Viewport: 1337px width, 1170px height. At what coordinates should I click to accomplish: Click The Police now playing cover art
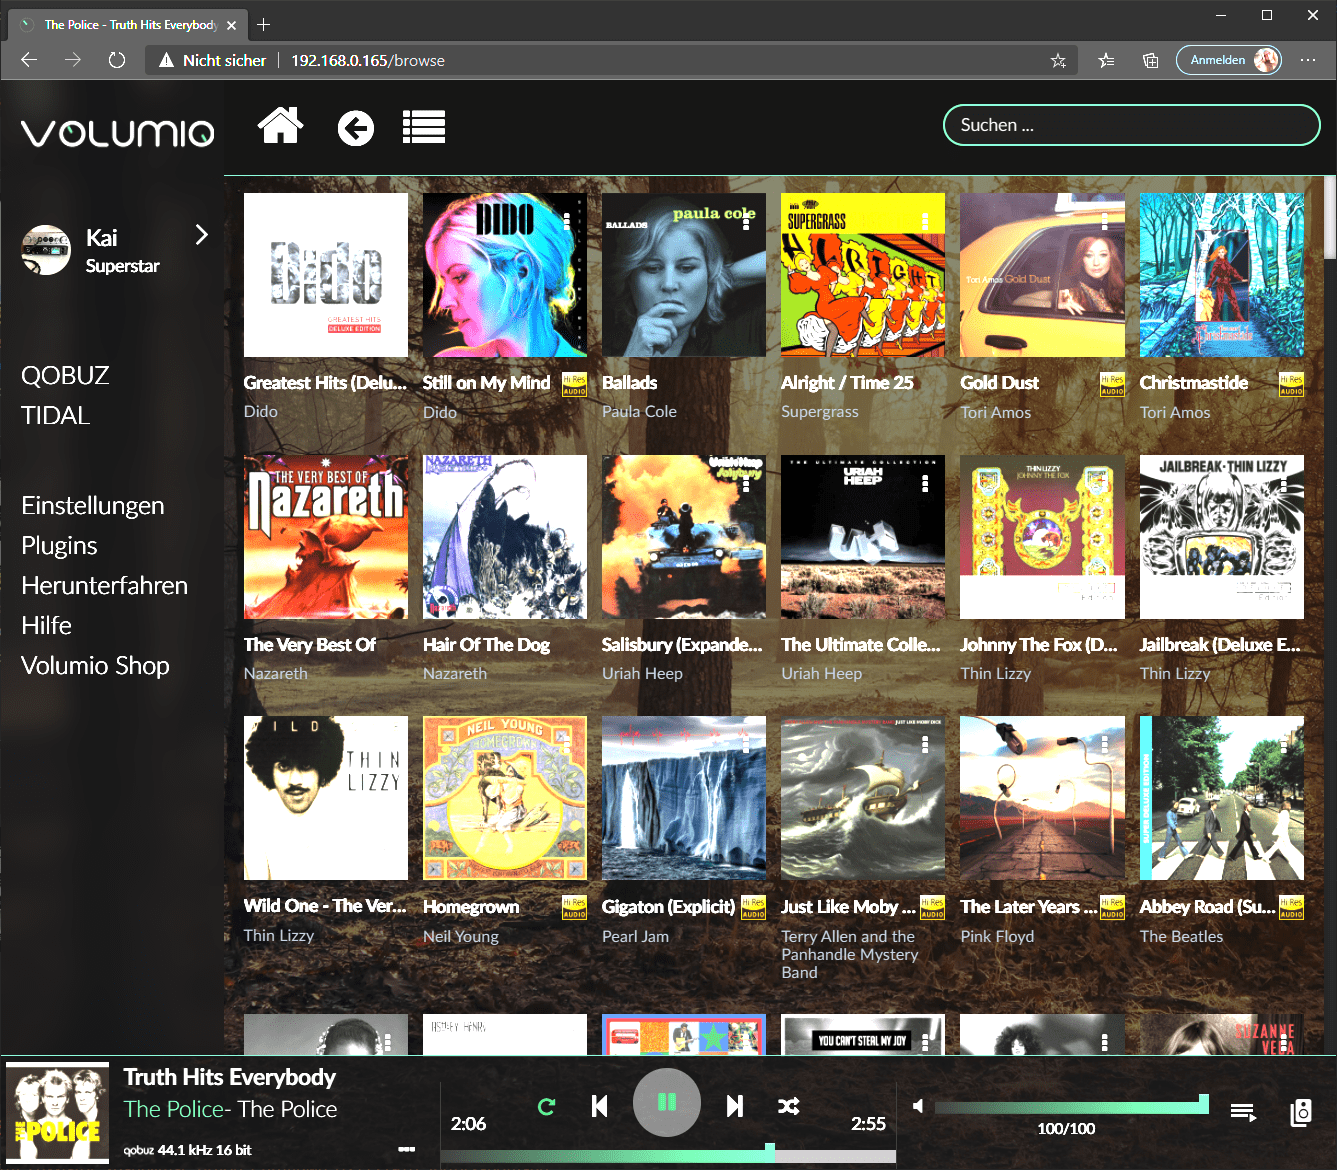pos(58,1112)
